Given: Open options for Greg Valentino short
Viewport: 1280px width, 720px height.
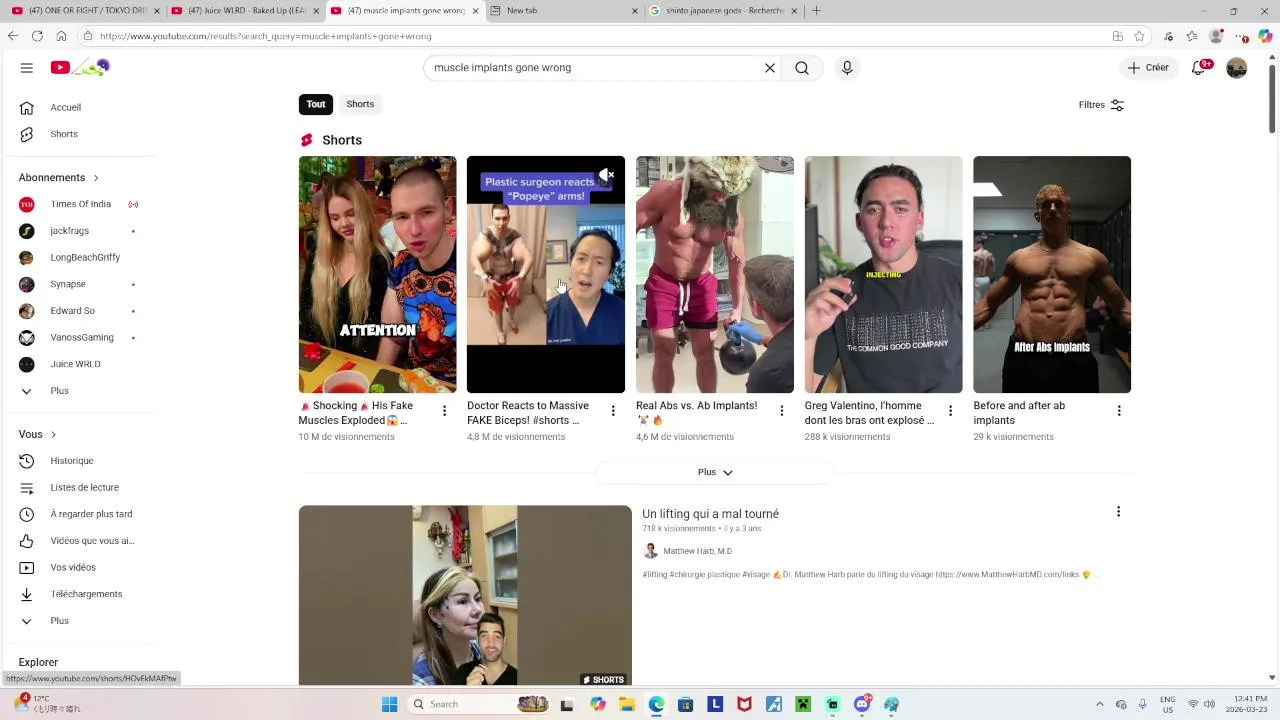Looking at the screenshot, I should coord(950,411).
